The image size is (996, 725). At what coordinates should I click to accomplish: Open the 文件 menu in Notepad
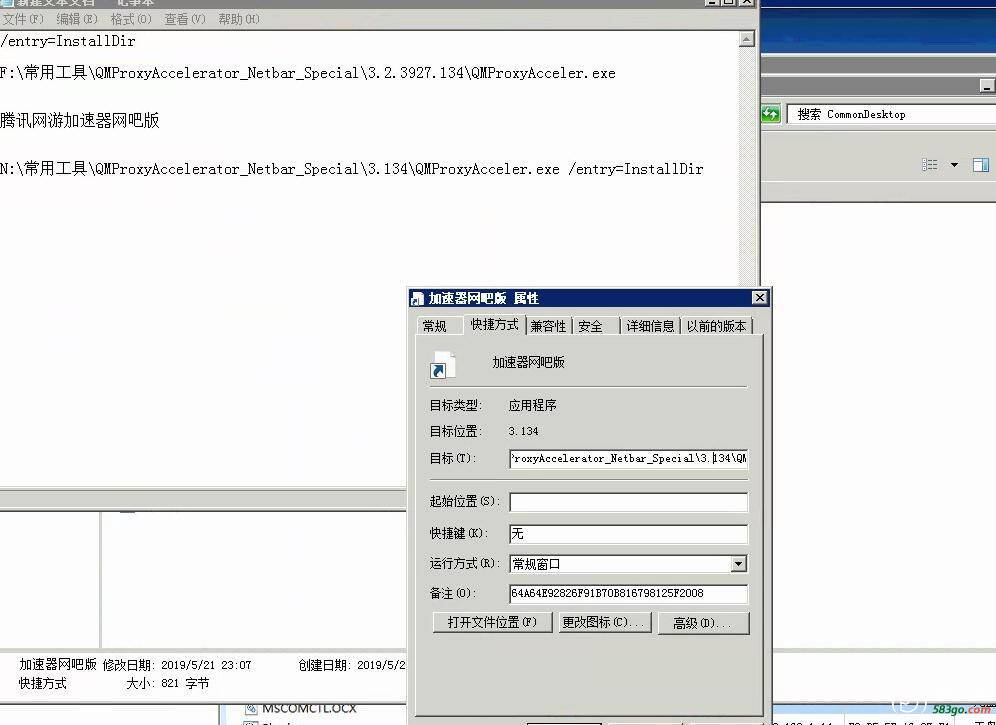point(23,19)
